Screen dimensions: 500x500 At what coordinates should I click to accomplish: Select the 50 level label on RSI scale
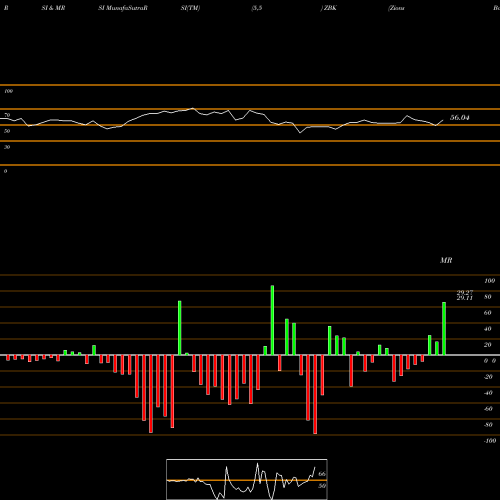(x=7, y=131)
